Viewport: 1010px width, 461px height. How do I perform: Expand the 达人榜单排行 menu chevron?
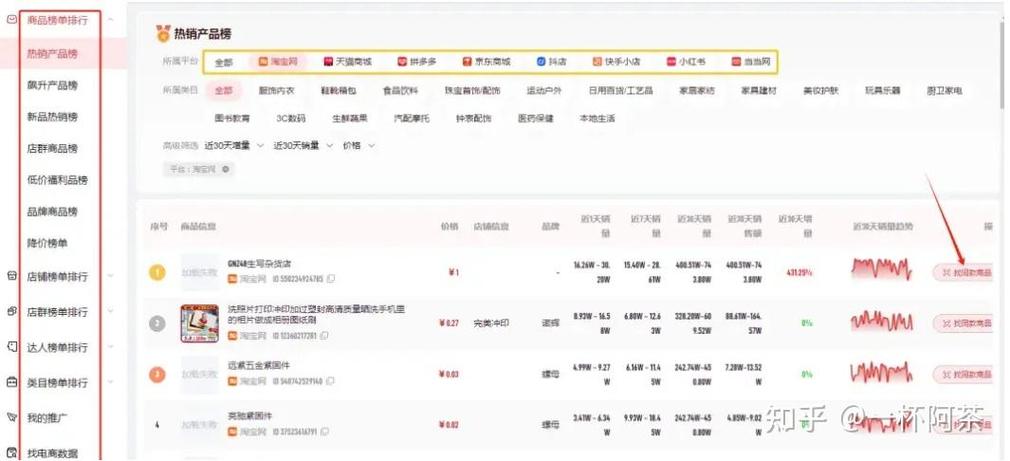pos(111,346)
